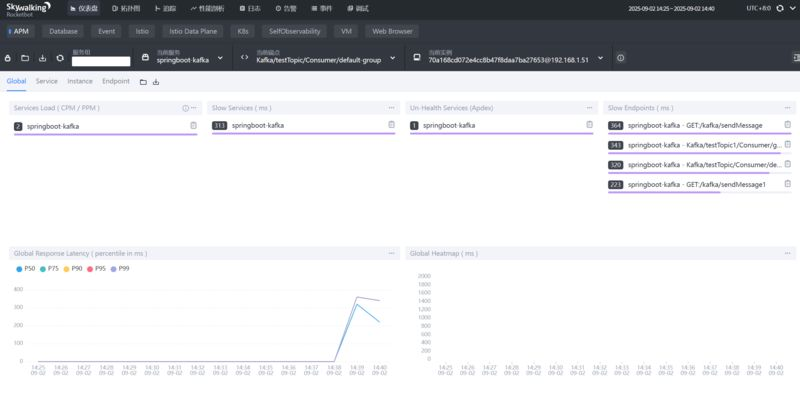The width and height of the screenshot is (800, 409).
Task: Copy springboot-kafka name in the Un-Health Services list
Action: (589, 125)
